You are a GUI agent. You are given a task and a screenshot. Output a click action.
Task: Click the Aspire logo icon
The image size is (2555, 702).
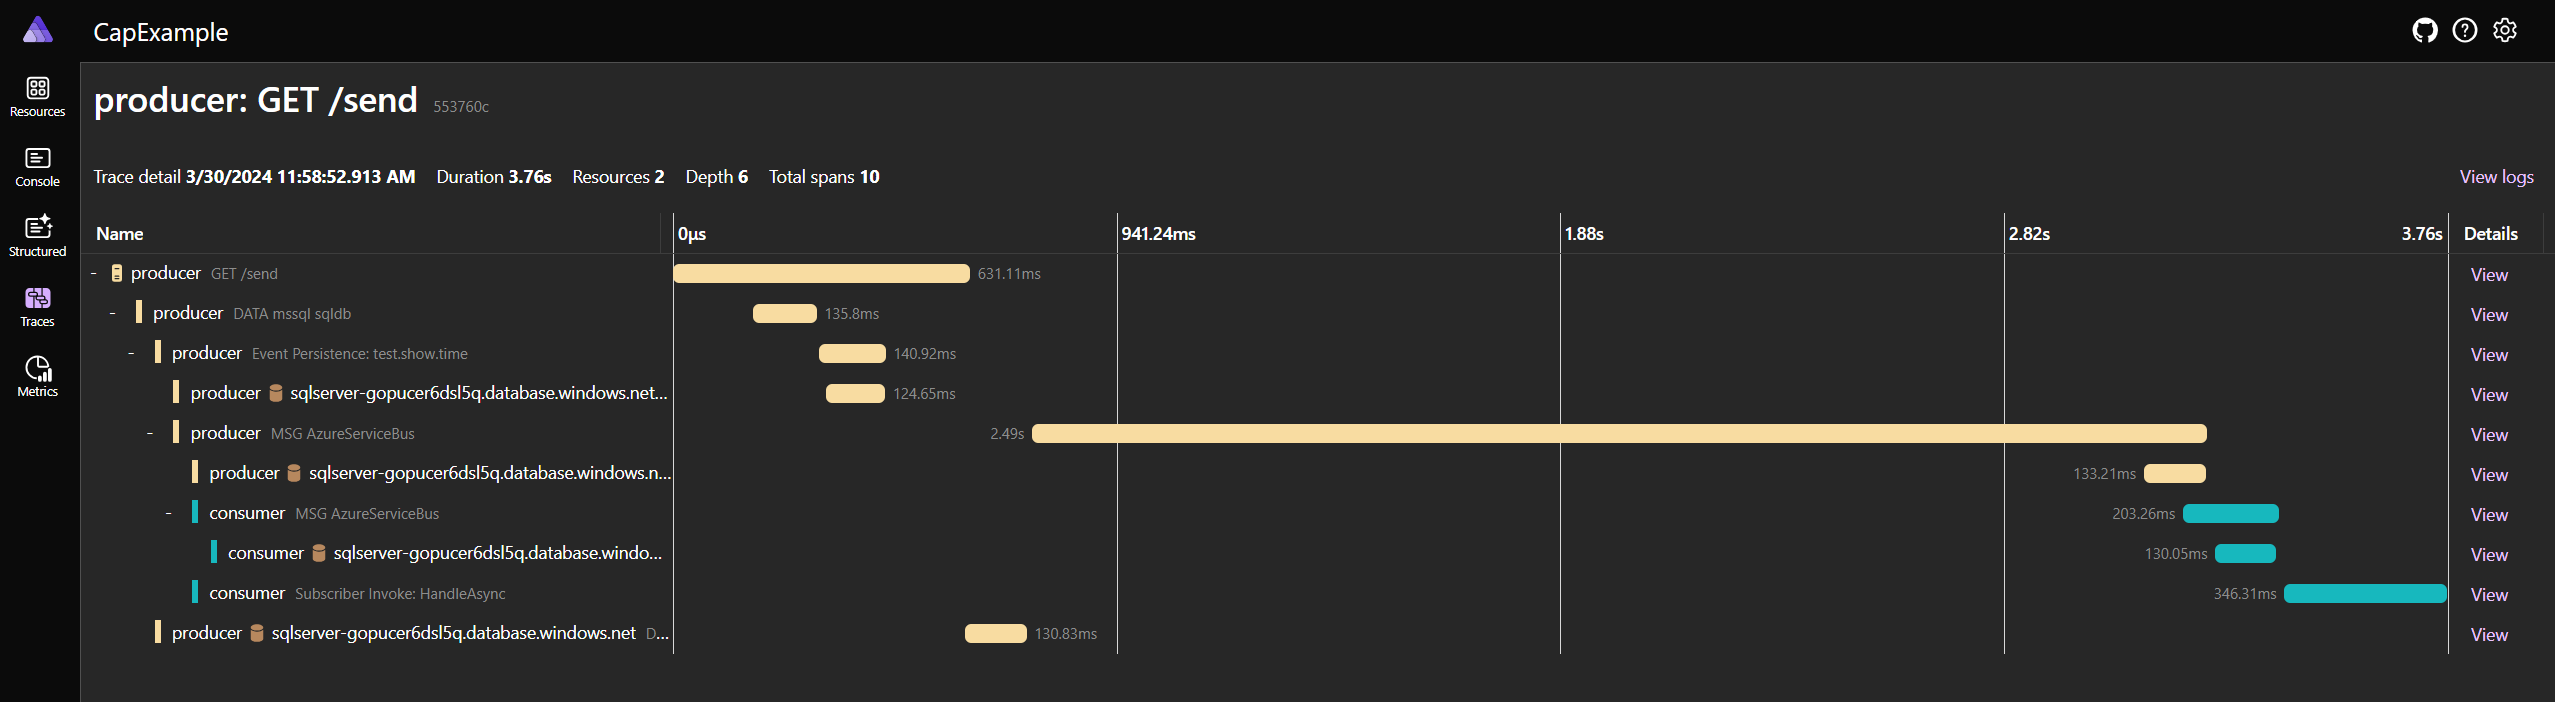(37, 31)
